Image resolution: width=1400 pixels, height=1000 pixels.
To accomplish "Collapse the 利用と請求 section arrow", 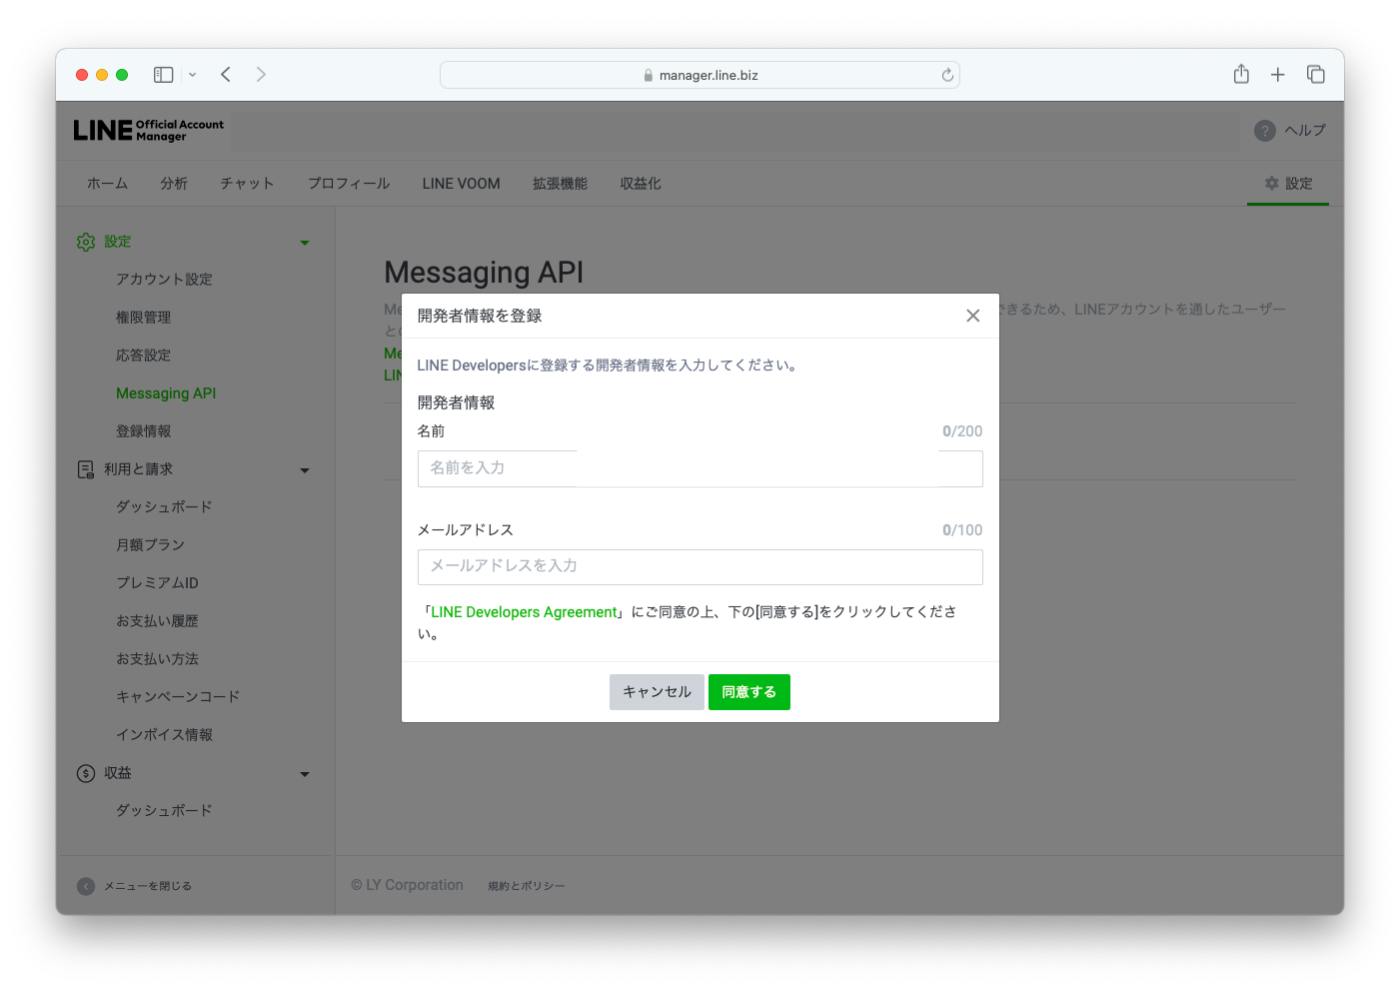I will point(305,471).
